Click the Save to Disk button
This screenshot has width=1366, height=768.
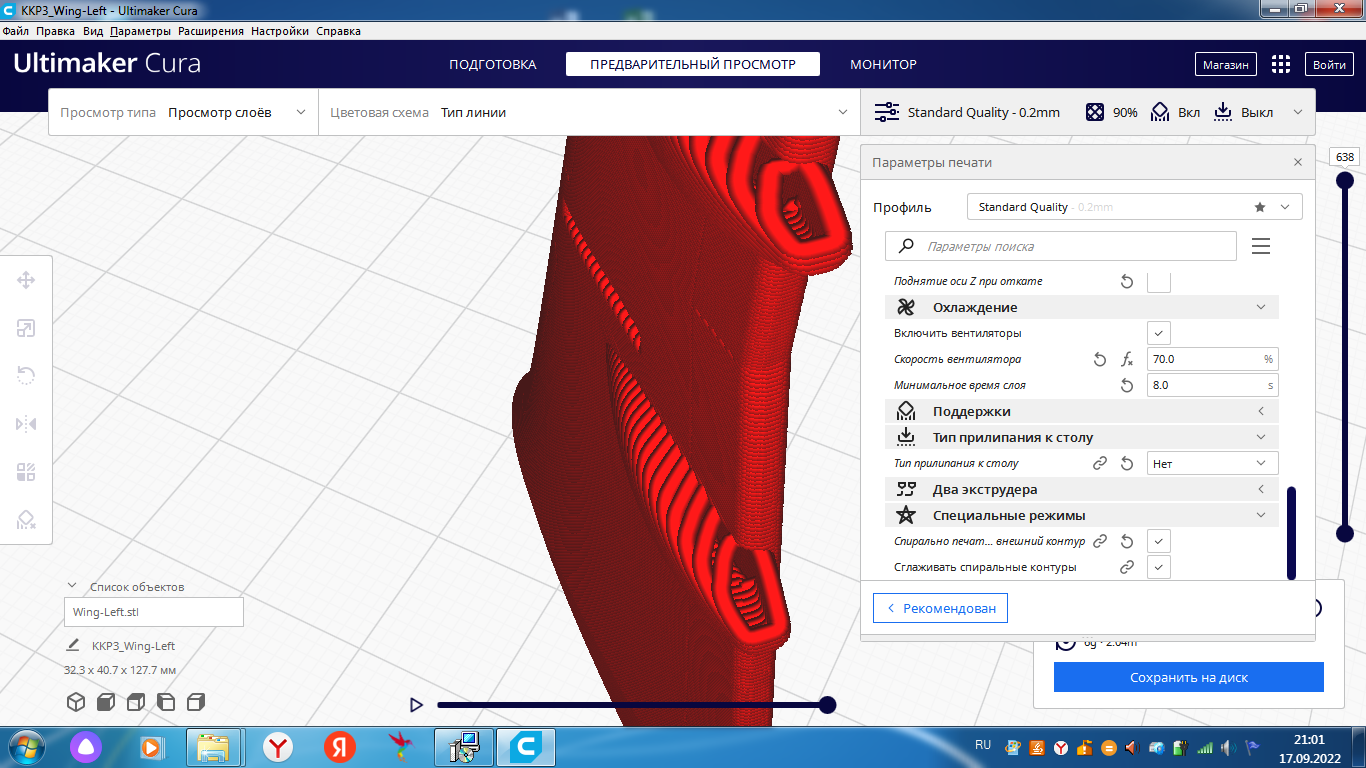pos(1188,677)
